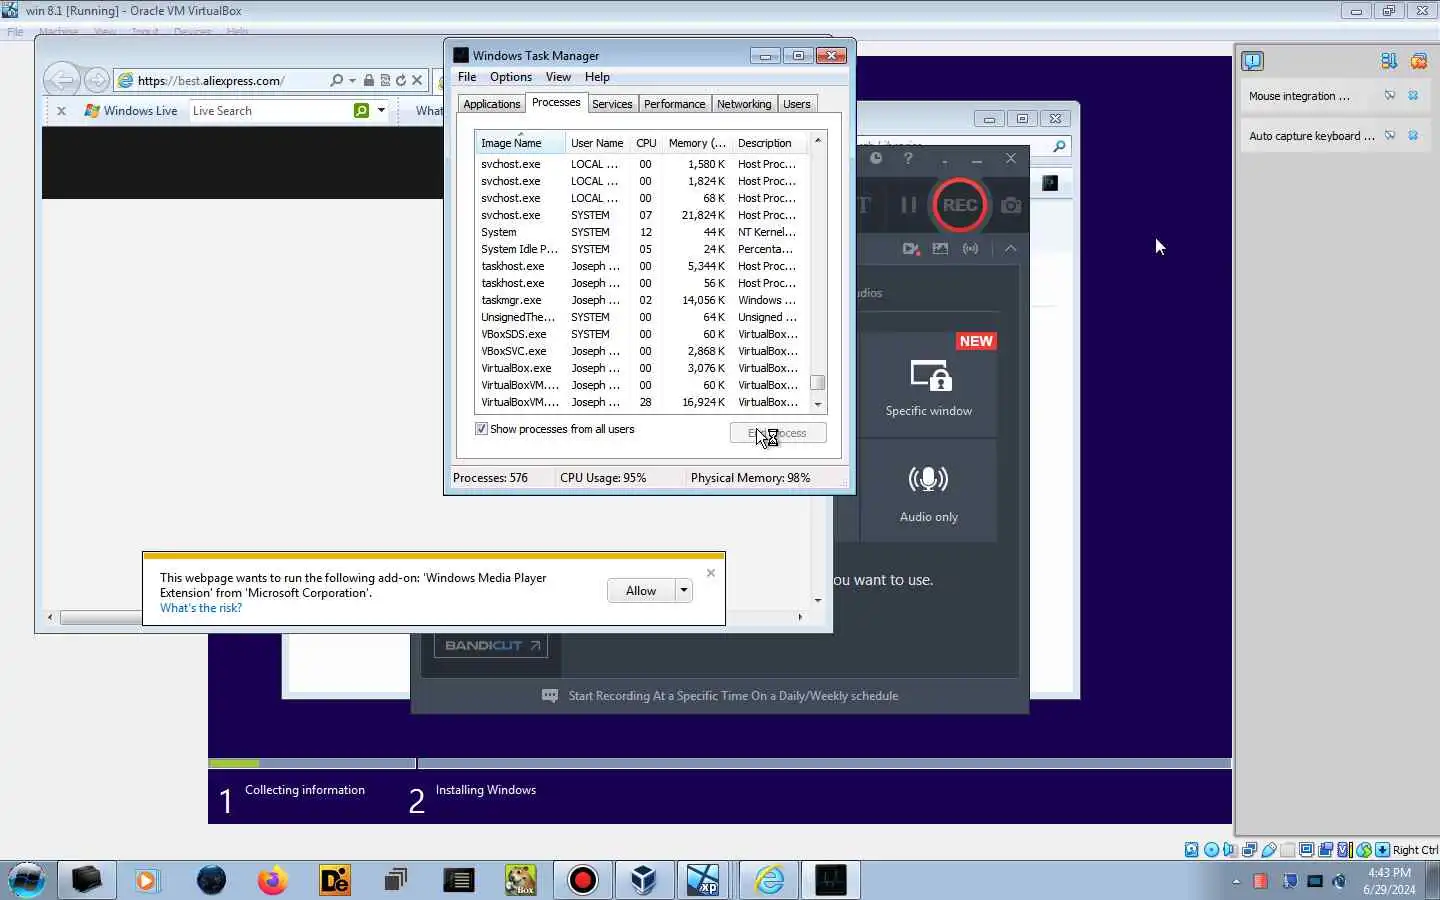Open the Help menu in Task Manager
Screen dimensions: 1440x900
point(597,77)
